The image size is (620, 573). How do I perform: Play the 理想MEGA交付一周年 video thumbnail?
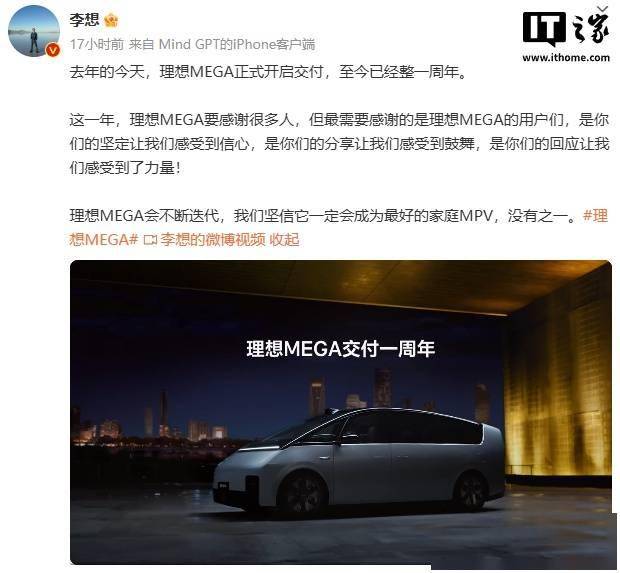[341, 412]
